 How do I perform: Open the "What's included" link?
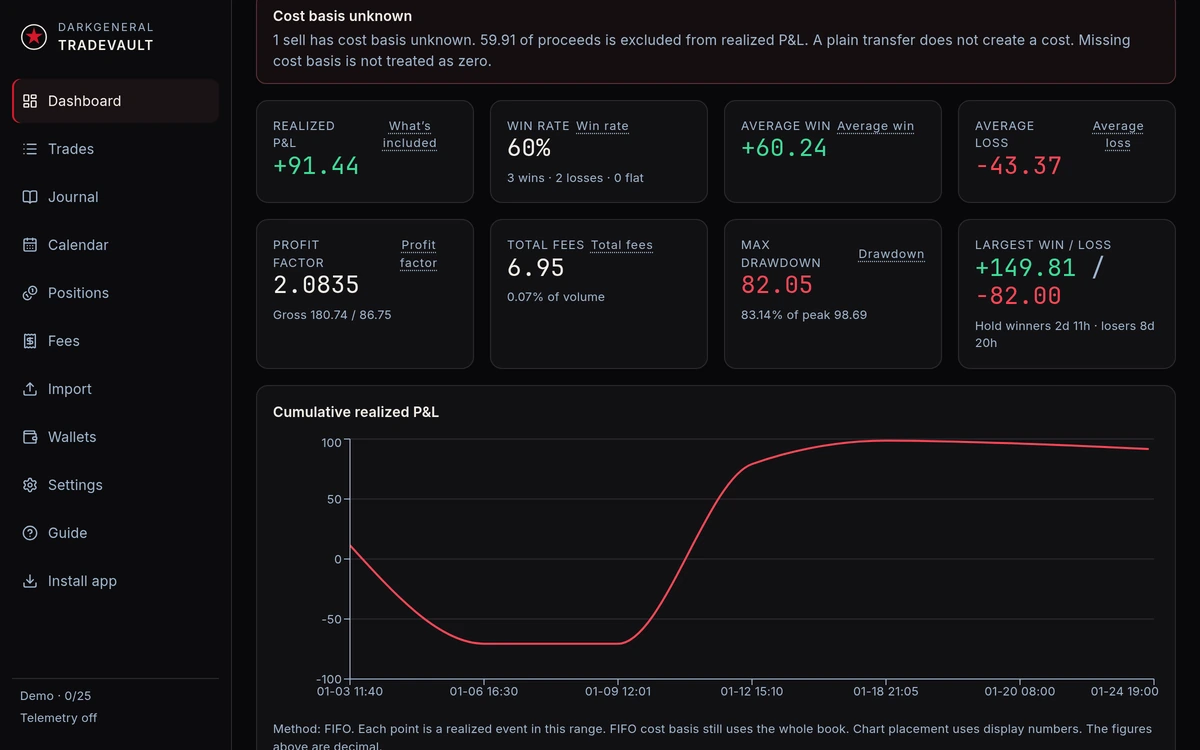[410, 135]
